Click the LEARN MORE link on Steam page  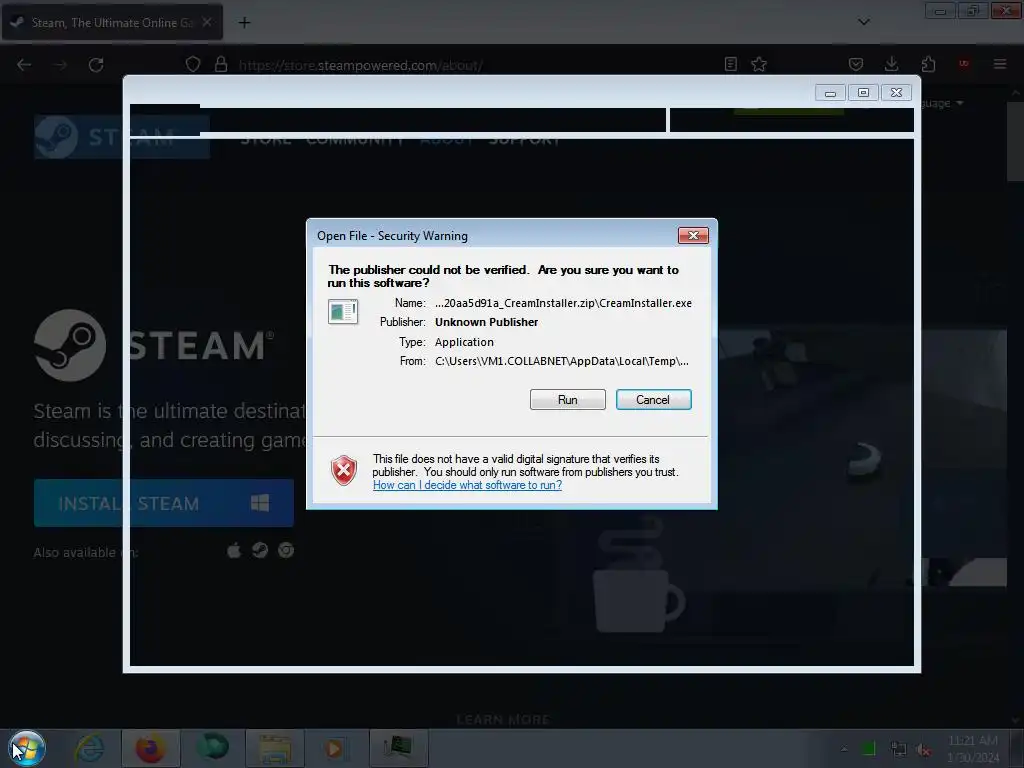click(504, 720)
